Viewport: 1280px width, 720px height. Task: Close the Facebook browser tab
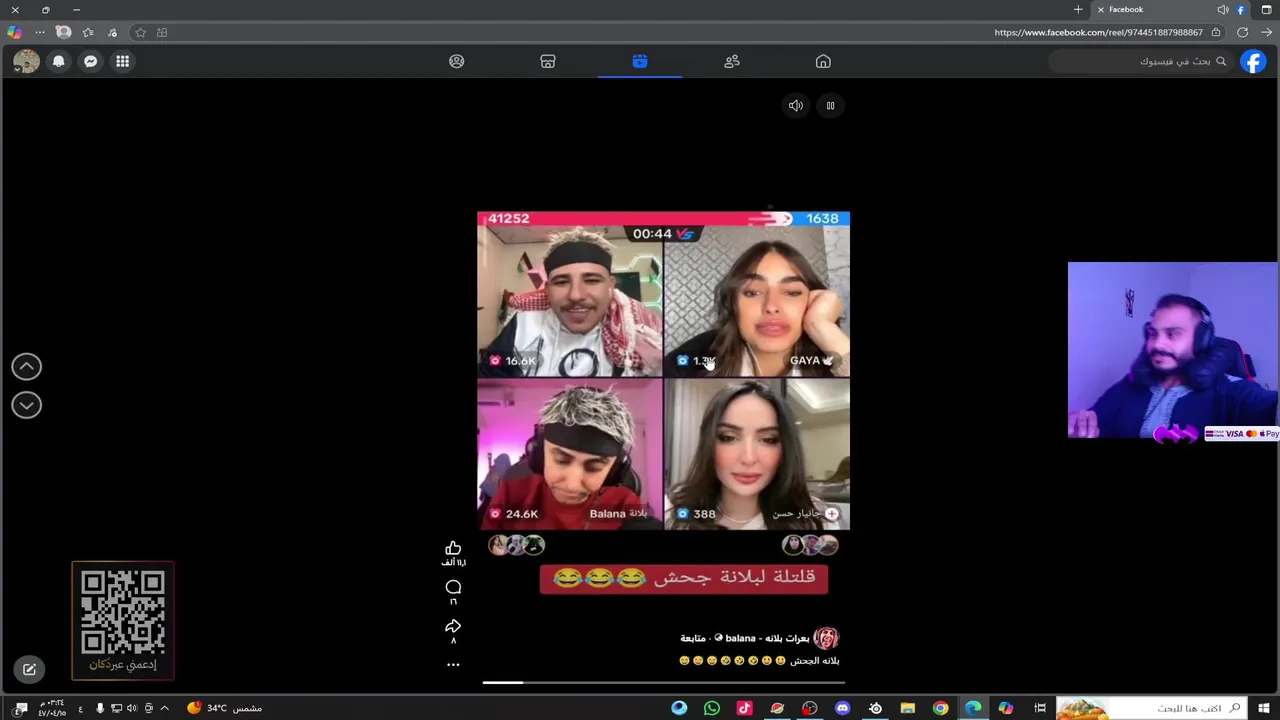click(1101, 9)
